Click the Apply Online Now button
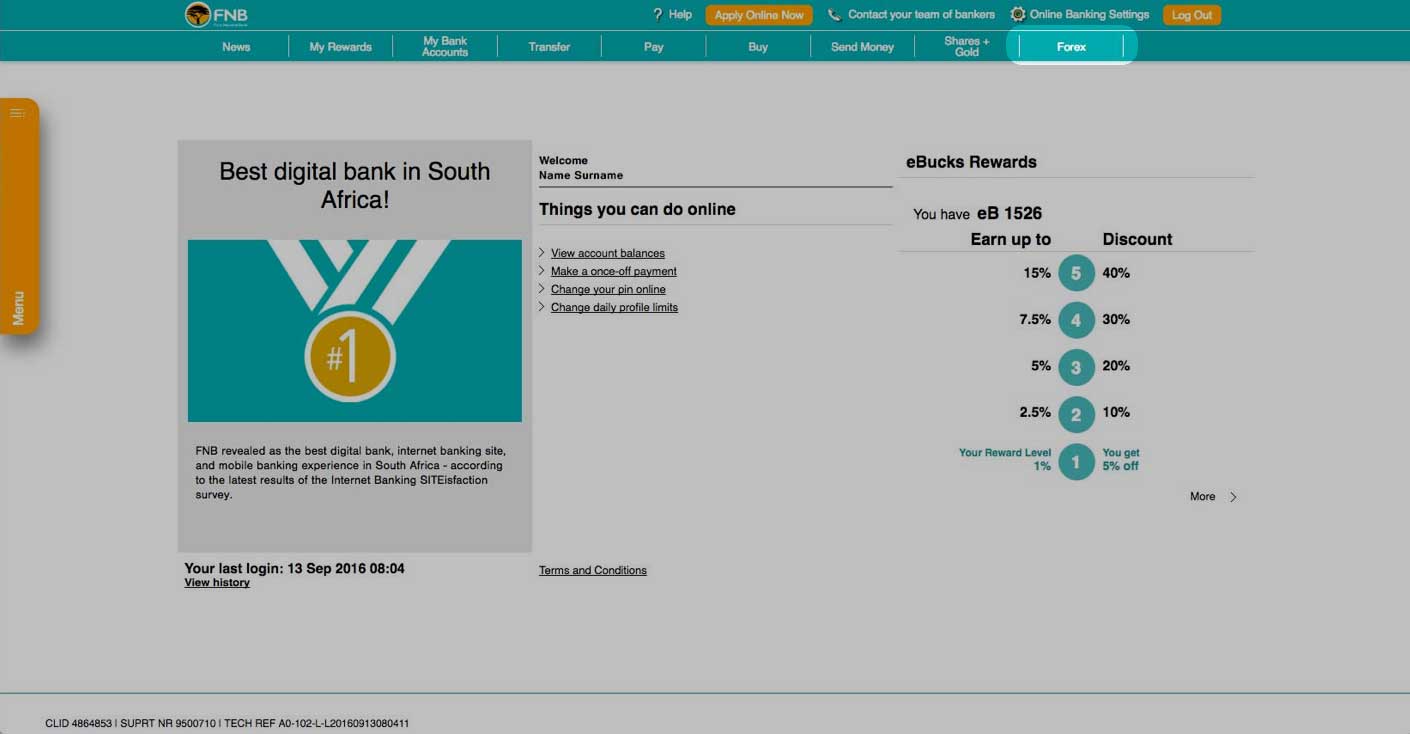 [759, 15]
